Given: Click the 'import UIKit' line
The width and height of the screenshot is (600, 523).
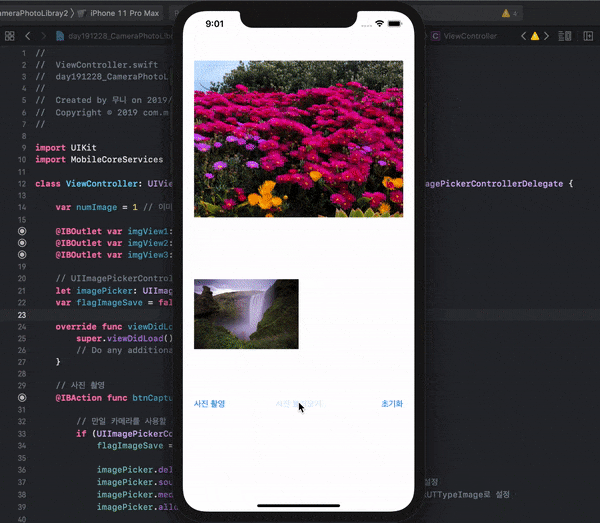Looking at the screenshot, I should pos(66,148).
